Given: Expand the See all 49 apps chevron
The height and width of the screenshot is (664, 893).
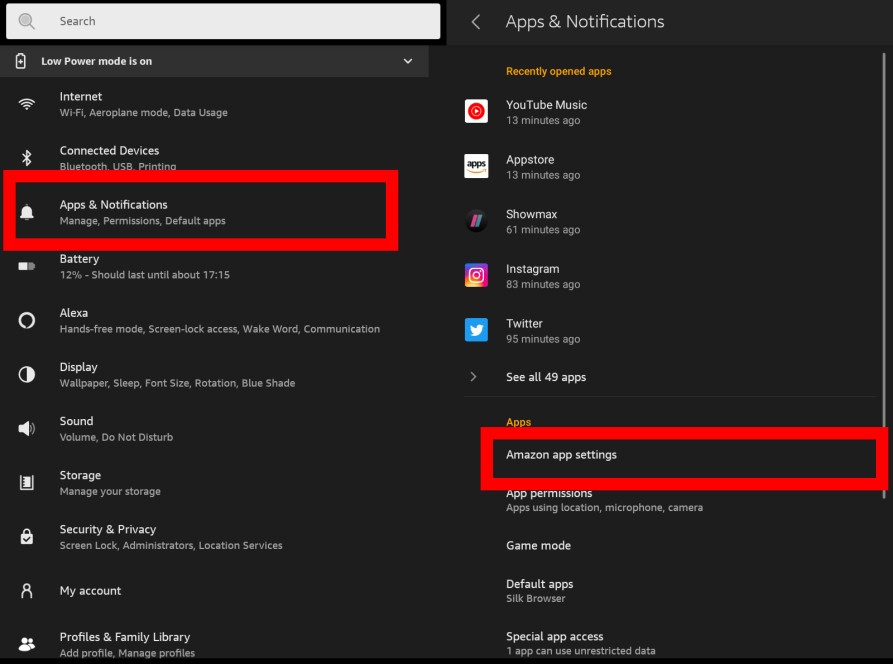Looking at the screenshot, I should [473, 376].
